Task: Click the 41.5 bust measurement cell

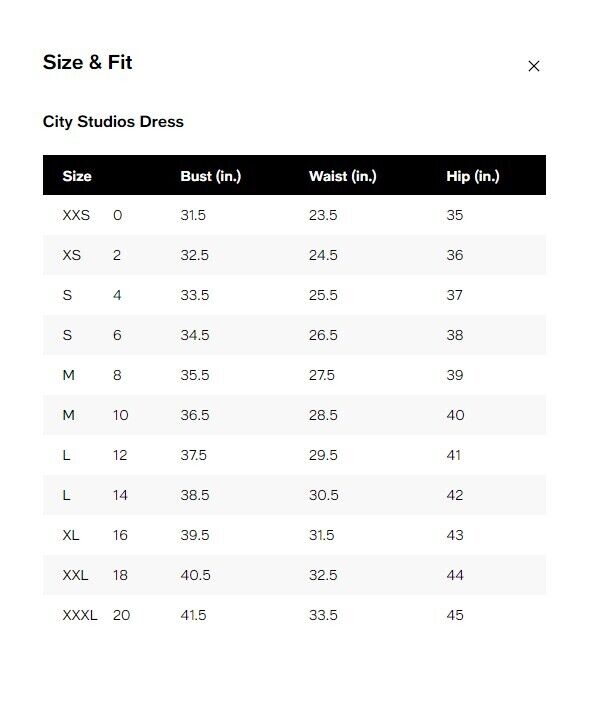Action: (193, 615)
